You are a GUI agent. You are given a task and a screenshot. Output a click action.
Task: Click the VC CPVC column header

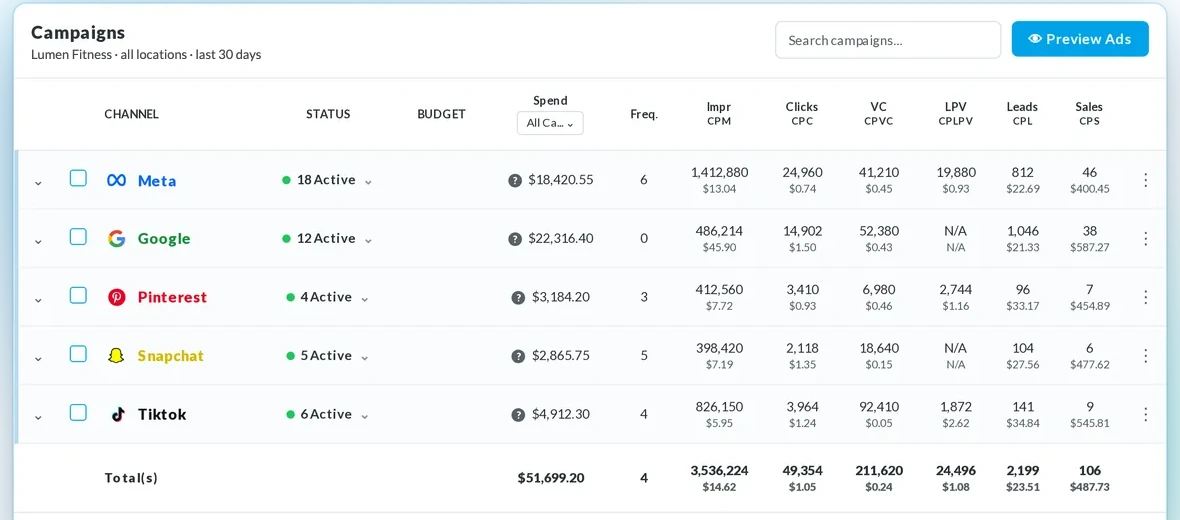click(x=878, y=114)
